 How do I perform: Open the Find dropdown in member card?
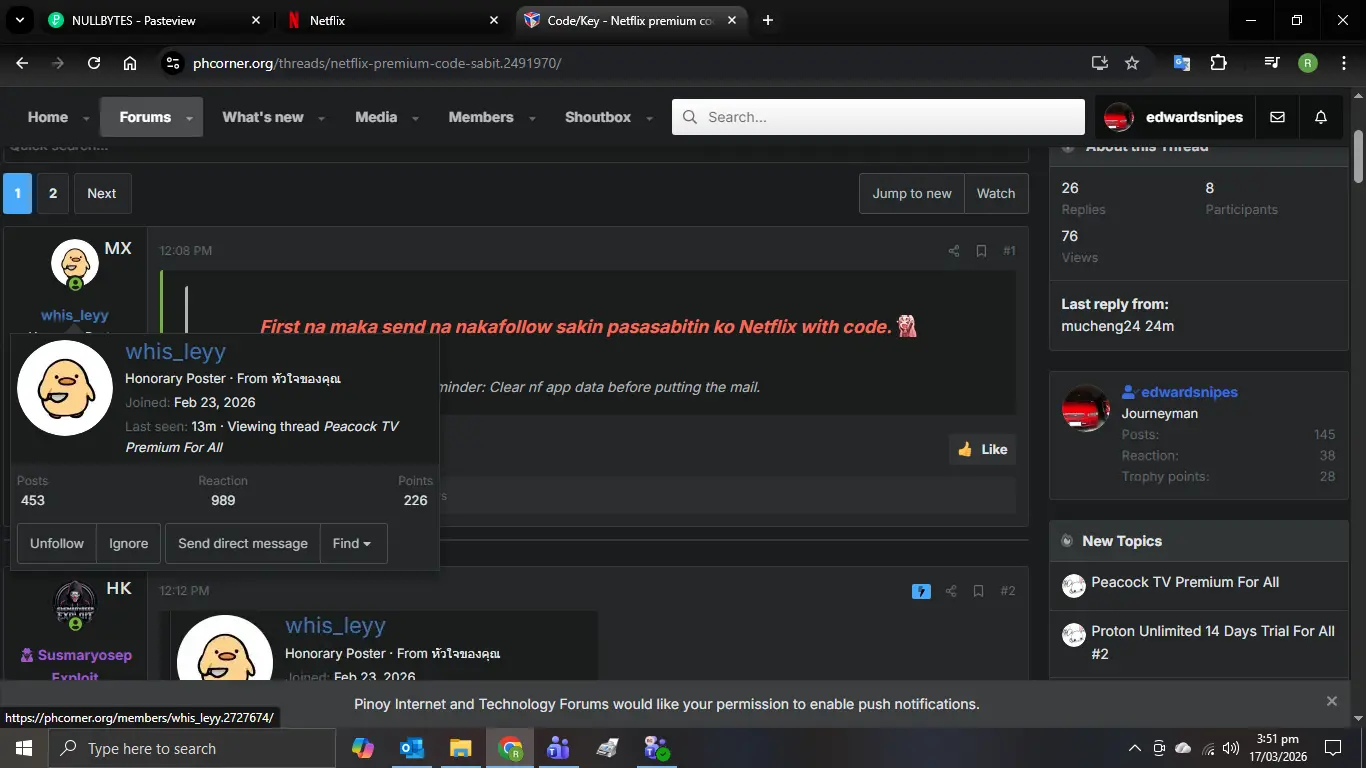click(353, 543)
